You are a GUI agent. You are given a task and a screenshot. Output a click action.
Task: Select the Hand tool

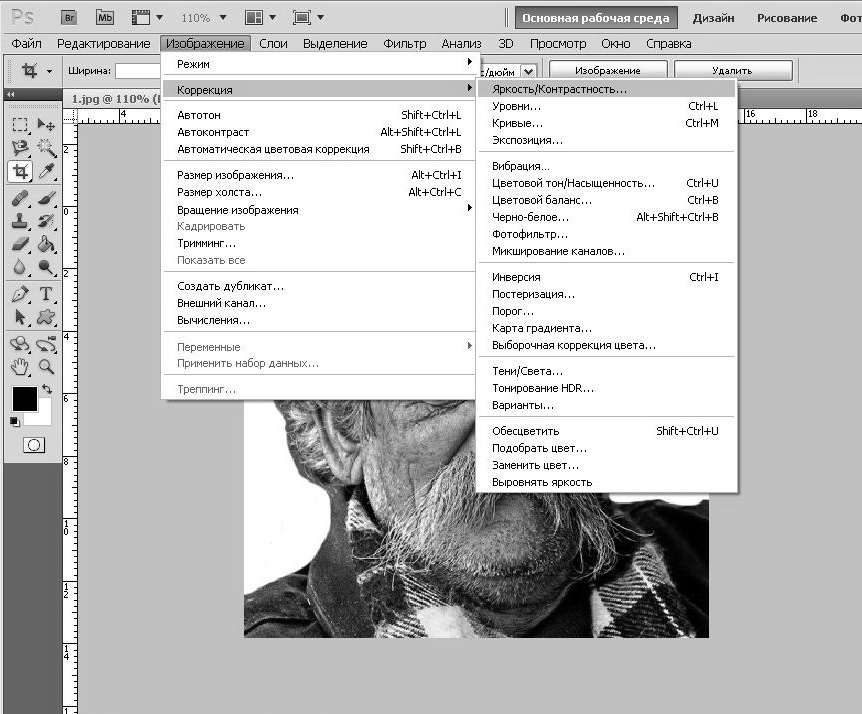[x=20, y=367]
